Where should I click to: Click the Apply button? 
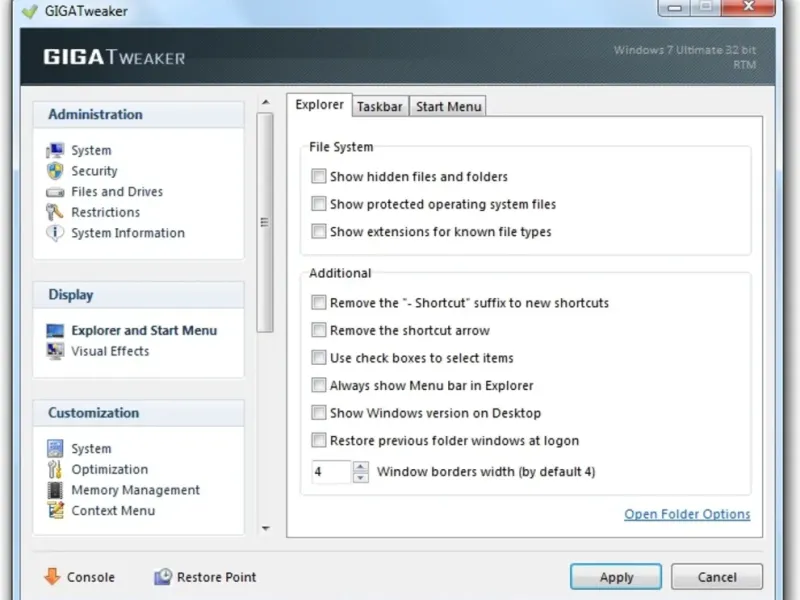coord(616,577)
